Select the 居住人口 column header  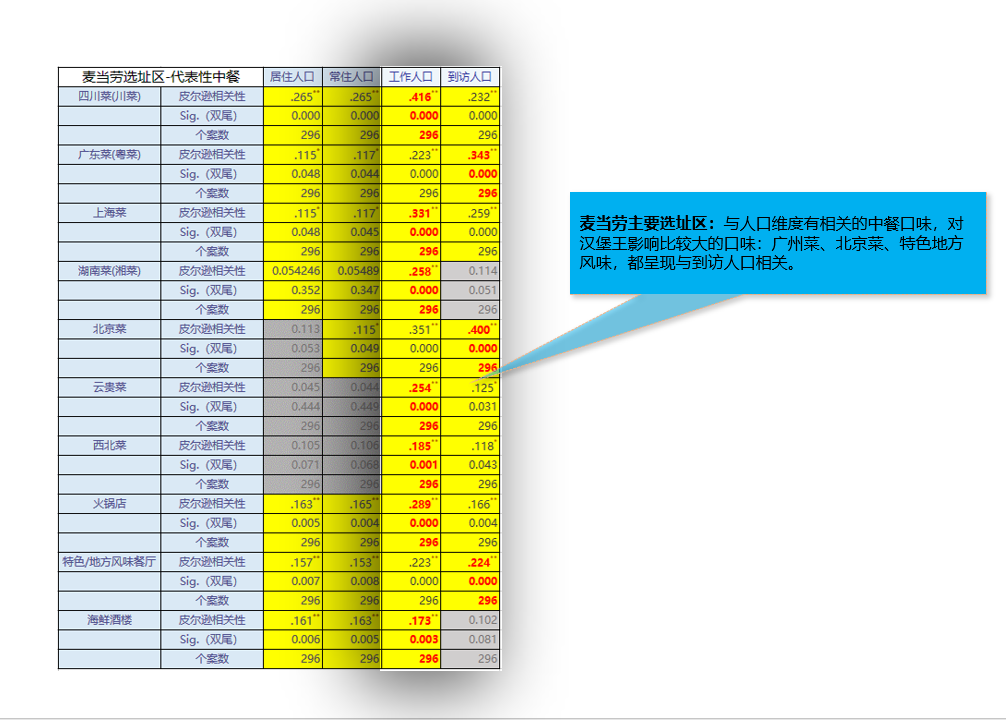(x=293, y=77)
